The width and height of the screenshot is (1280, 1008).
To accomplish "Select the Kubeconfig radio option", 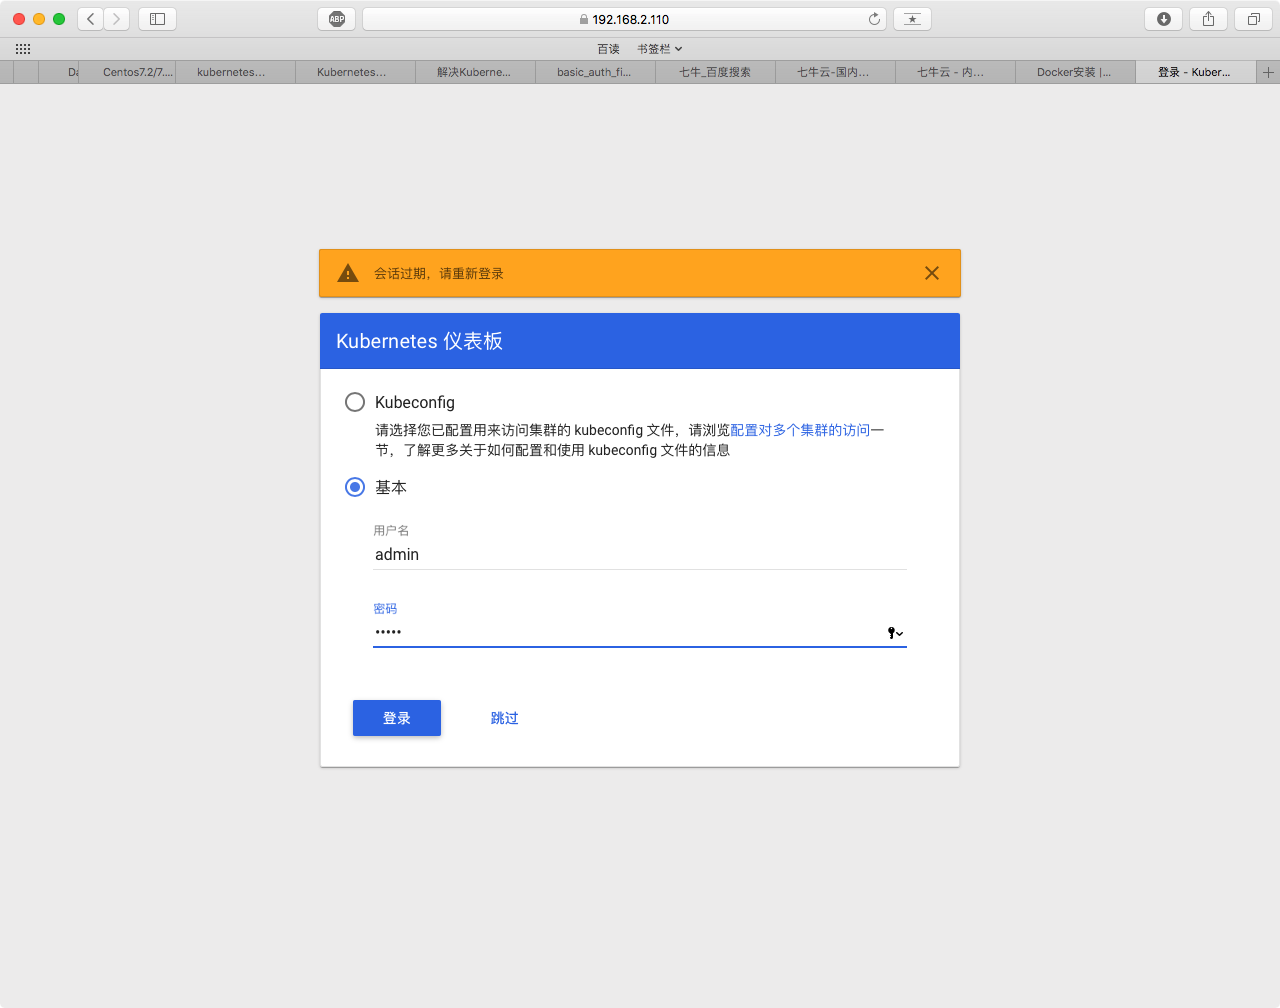I will click(355, 402).
